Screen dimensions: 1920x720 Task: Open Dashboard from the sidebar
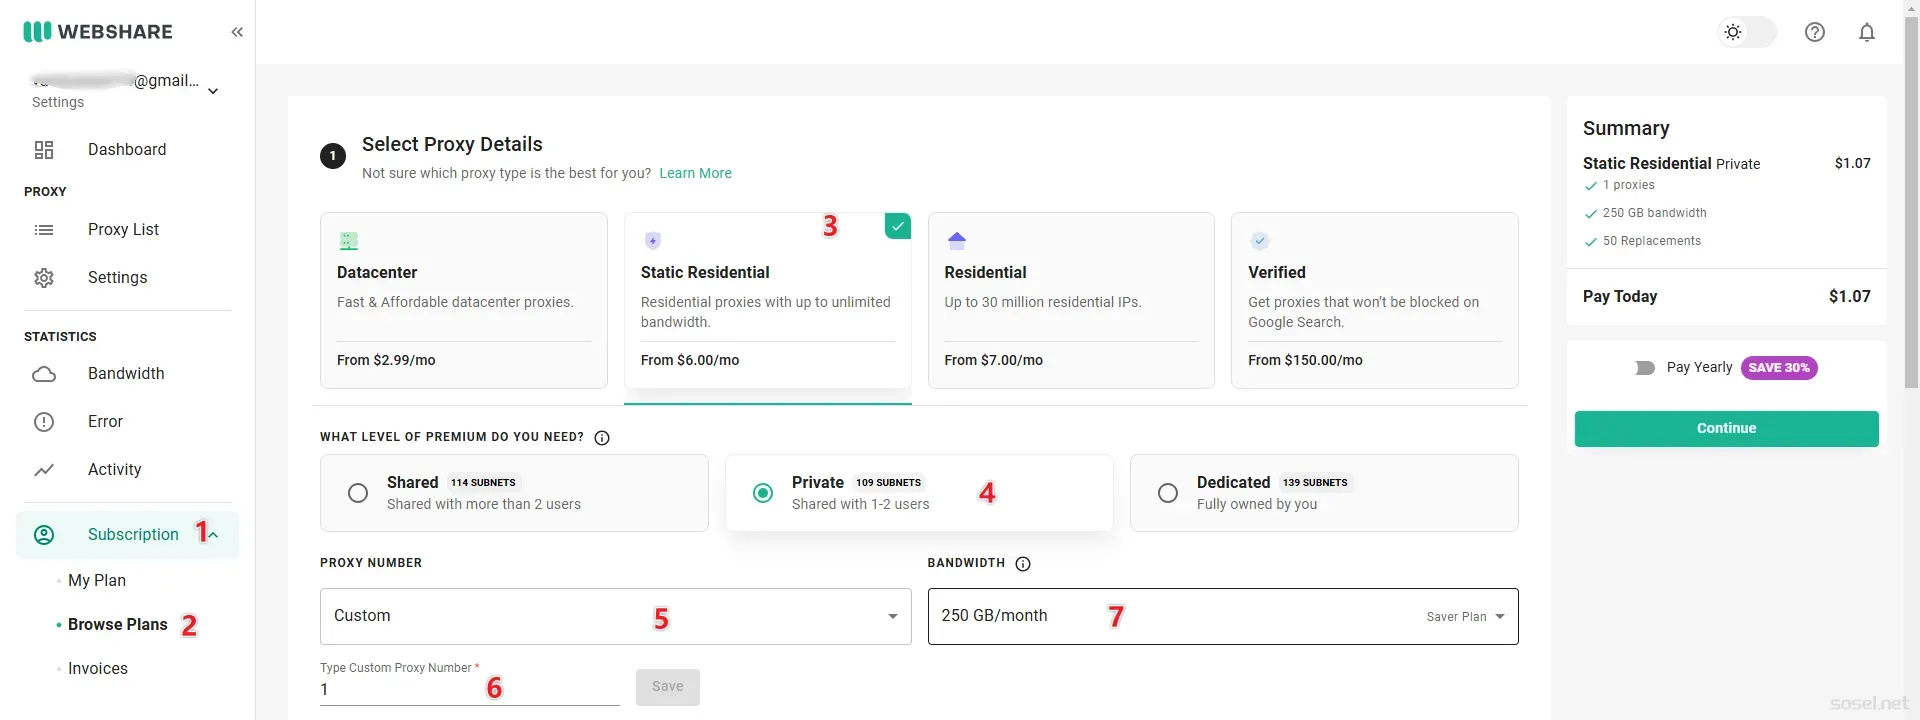coord(127,150)
